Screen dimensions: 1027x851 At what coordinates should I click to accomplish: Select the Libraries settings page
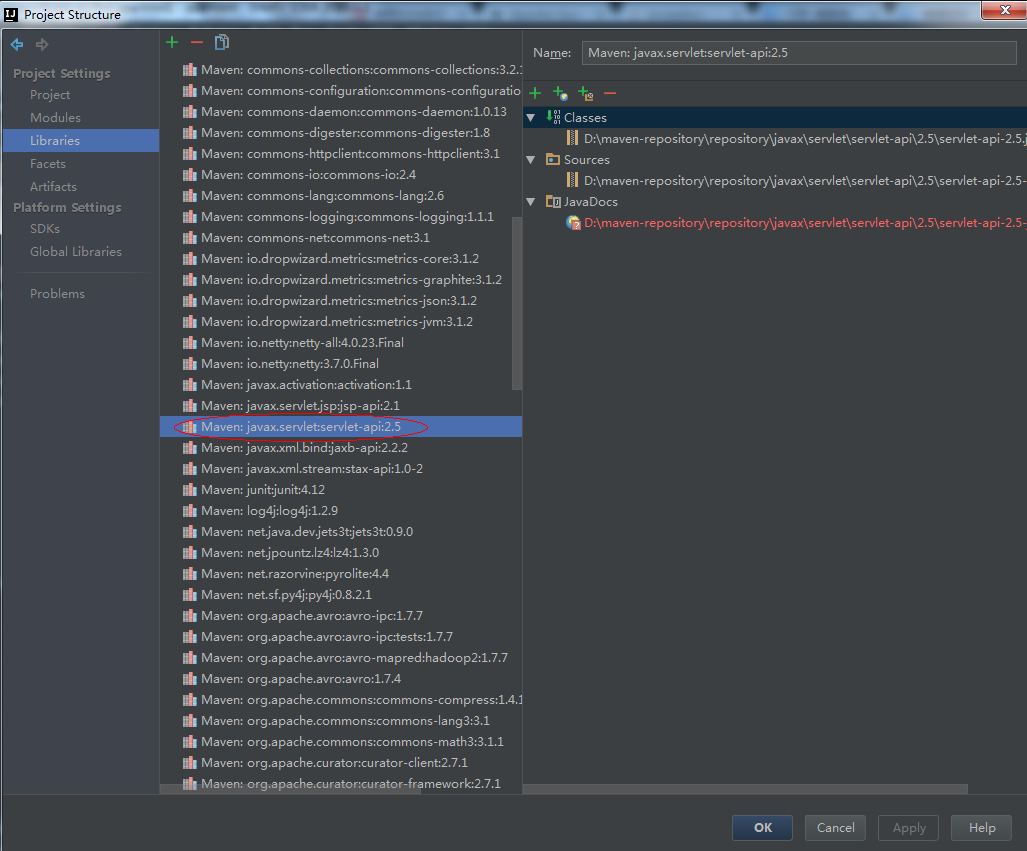[x=81, y=141]
